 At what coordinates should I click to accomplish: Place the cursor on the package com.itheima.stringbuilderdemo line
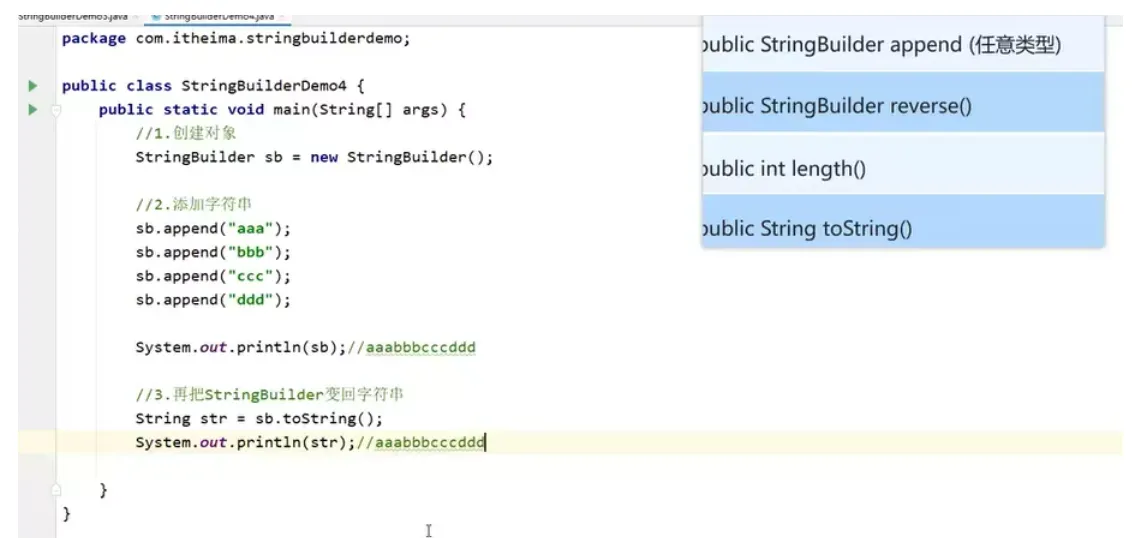(x=237, y=39)
